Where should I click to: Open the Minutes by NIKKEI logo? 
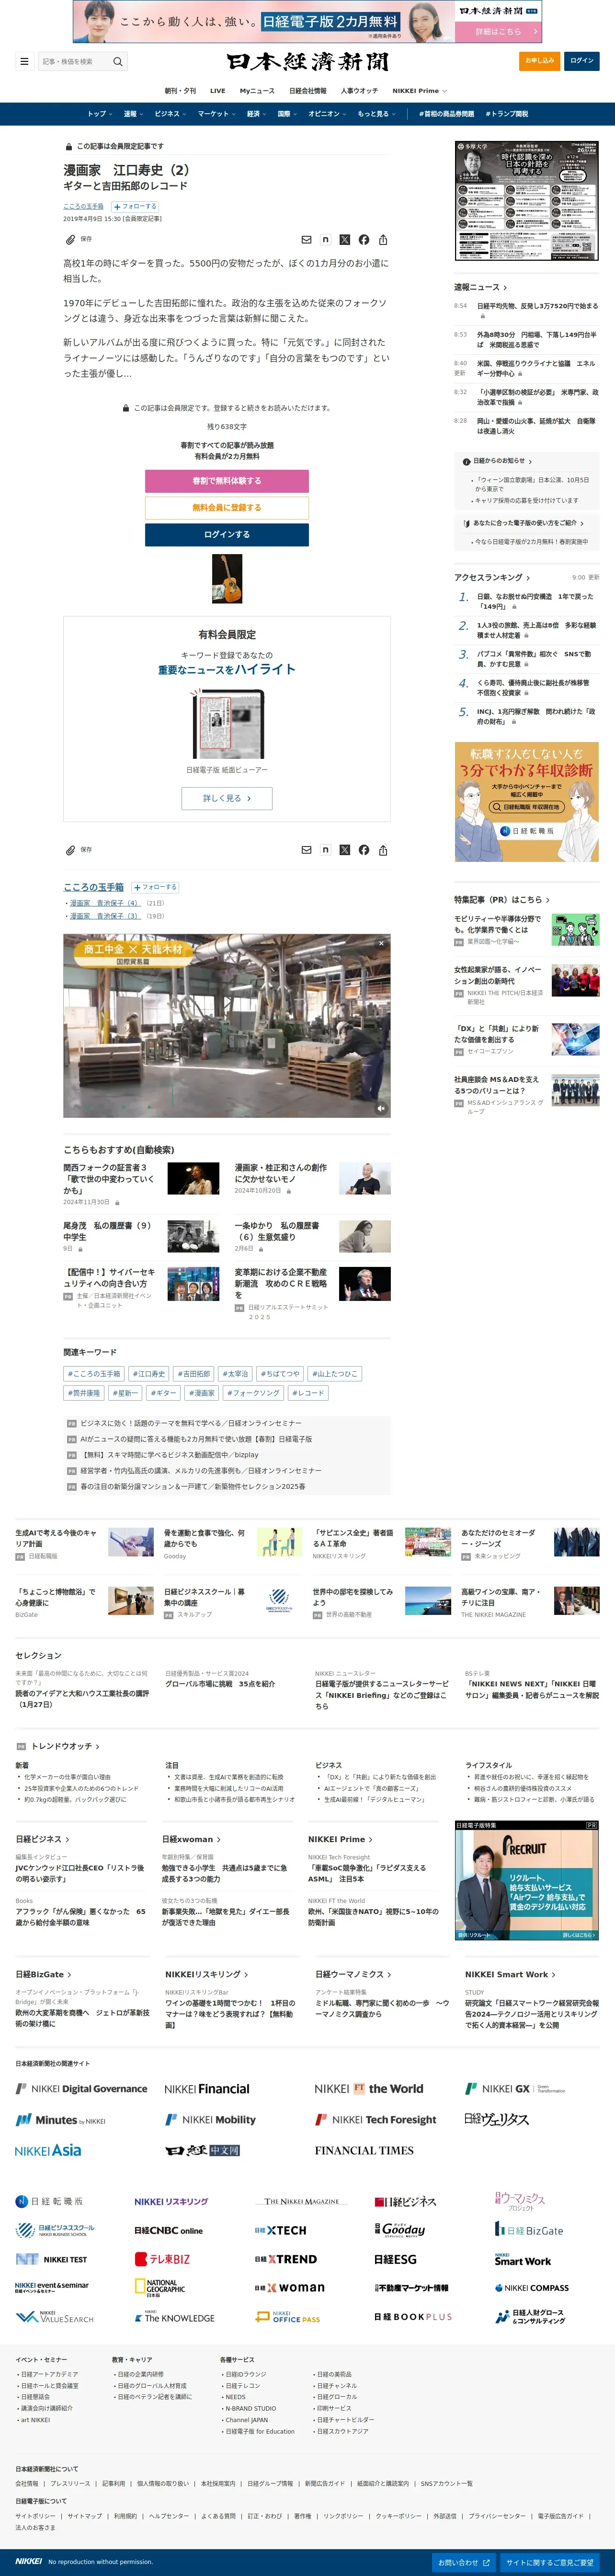(x=60, y=2120)
